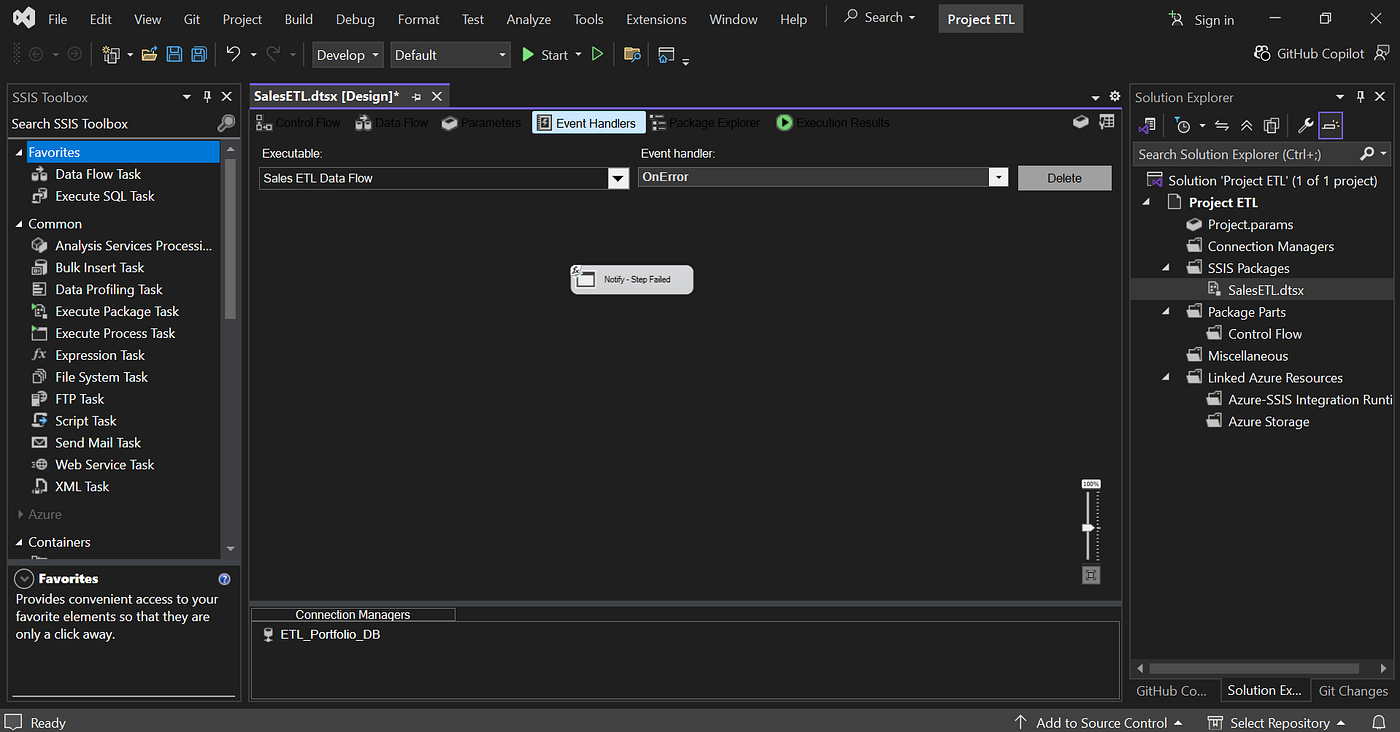Select Azure Storage in Solution Explorer
The height and width of the screenshot is (732, 1400).
click(x=1269, y=422)
